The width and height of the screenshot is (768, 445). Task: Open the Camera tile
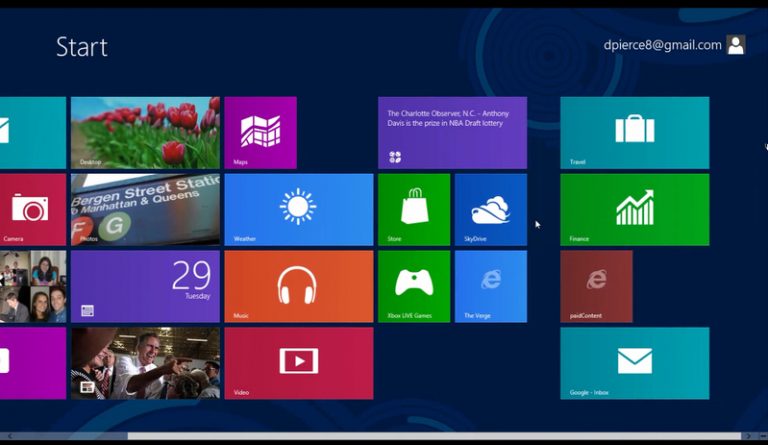[x=33, y=210]
